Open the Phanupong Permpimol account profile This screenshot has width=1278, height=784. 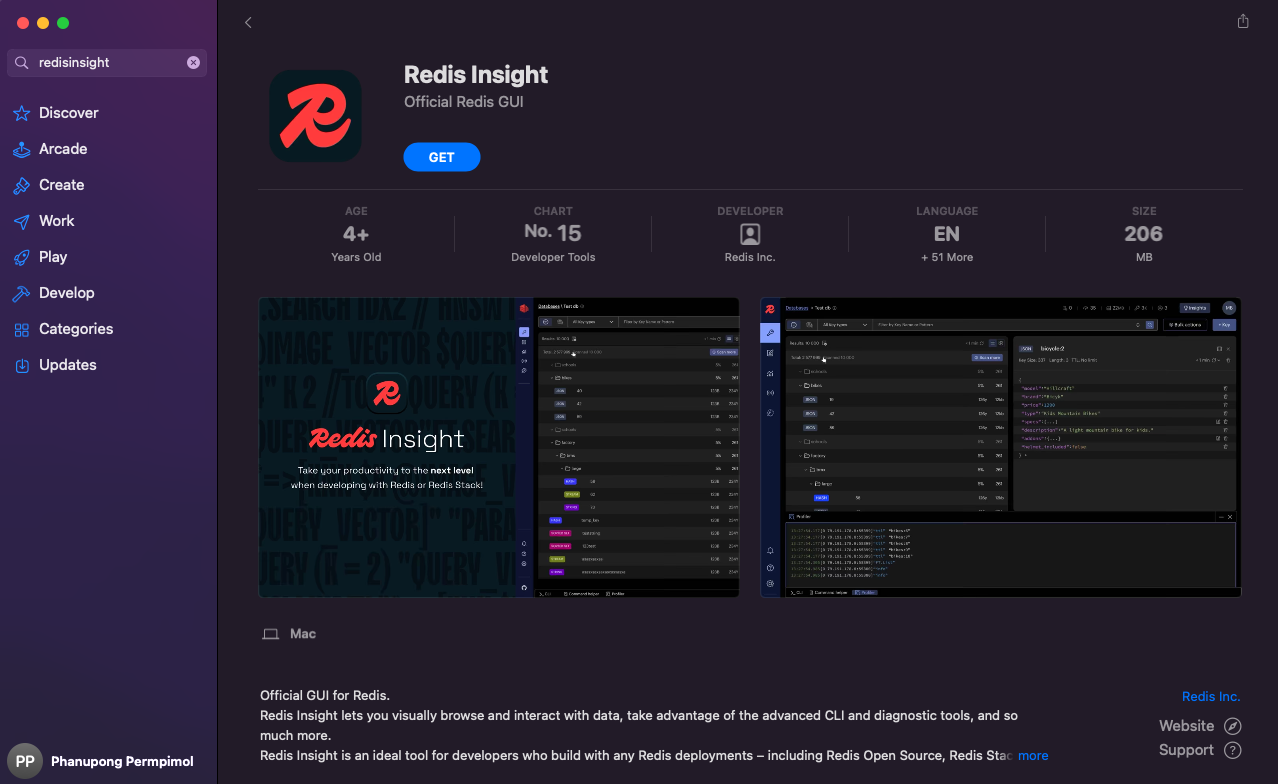coord(107,761)
